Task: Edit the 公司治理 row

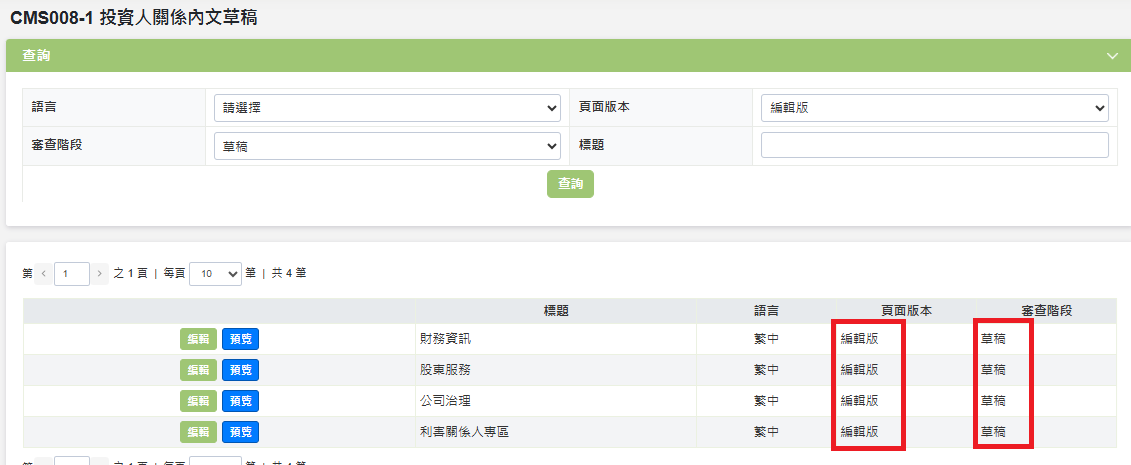Action: pos(198,401)
